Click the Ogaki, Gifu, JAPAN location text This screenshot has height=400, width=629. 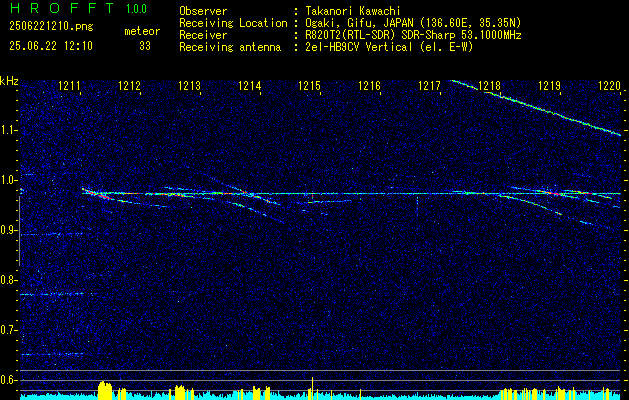coord(413,23)
